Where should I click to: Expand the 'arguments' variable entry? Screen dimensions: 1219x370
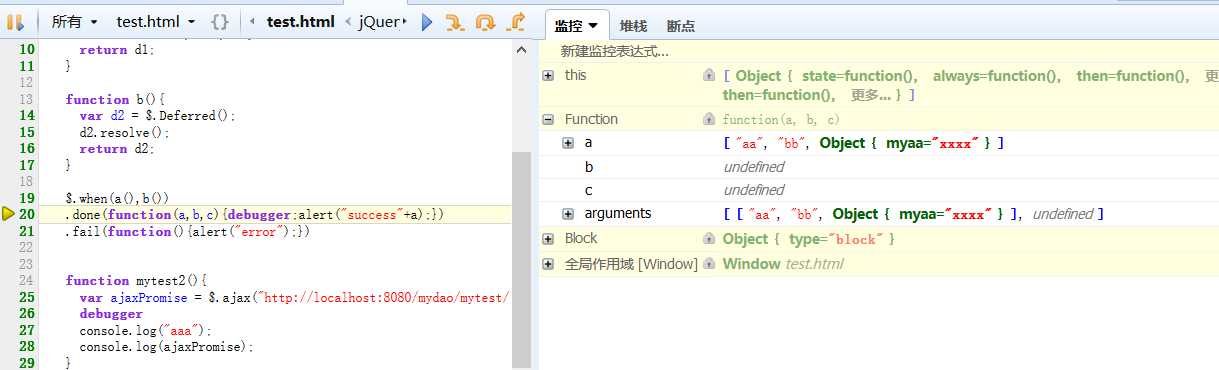tap(568, 213)
